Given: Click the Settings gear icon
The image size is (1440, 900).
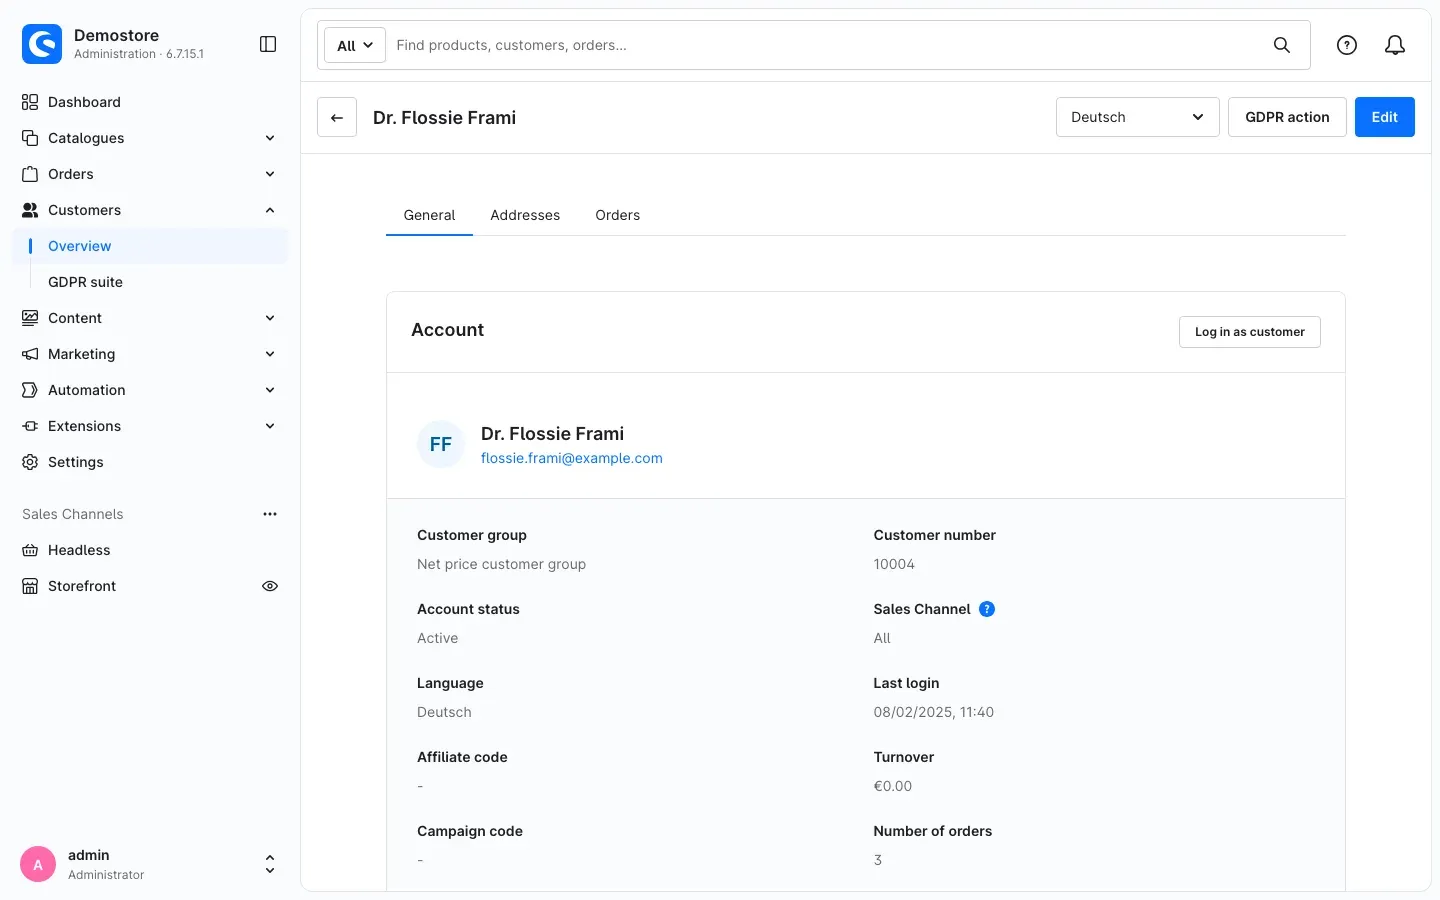Looking at the screenshot, I should point(30,462).
